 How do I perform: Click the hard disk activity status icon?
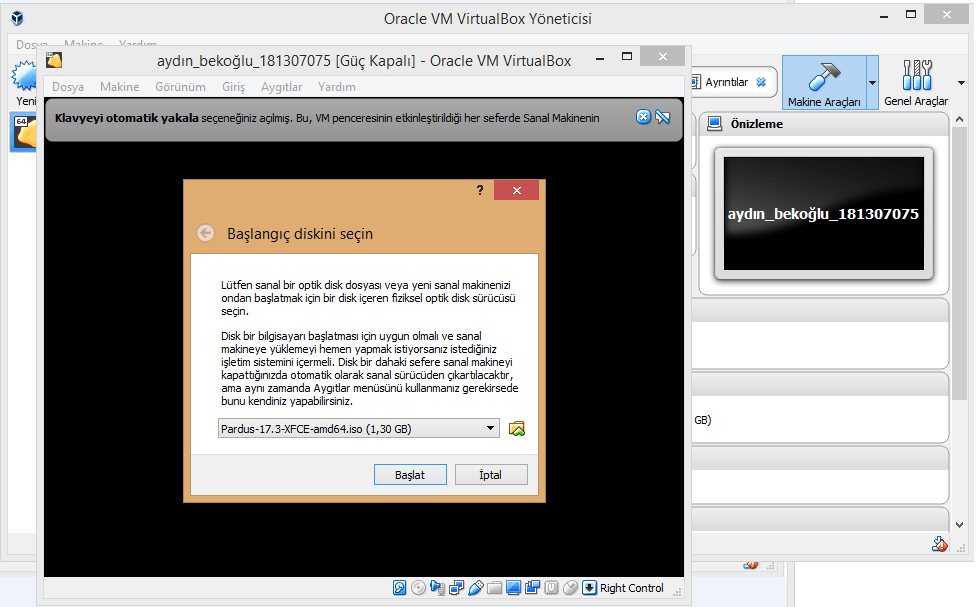point(400,588)
